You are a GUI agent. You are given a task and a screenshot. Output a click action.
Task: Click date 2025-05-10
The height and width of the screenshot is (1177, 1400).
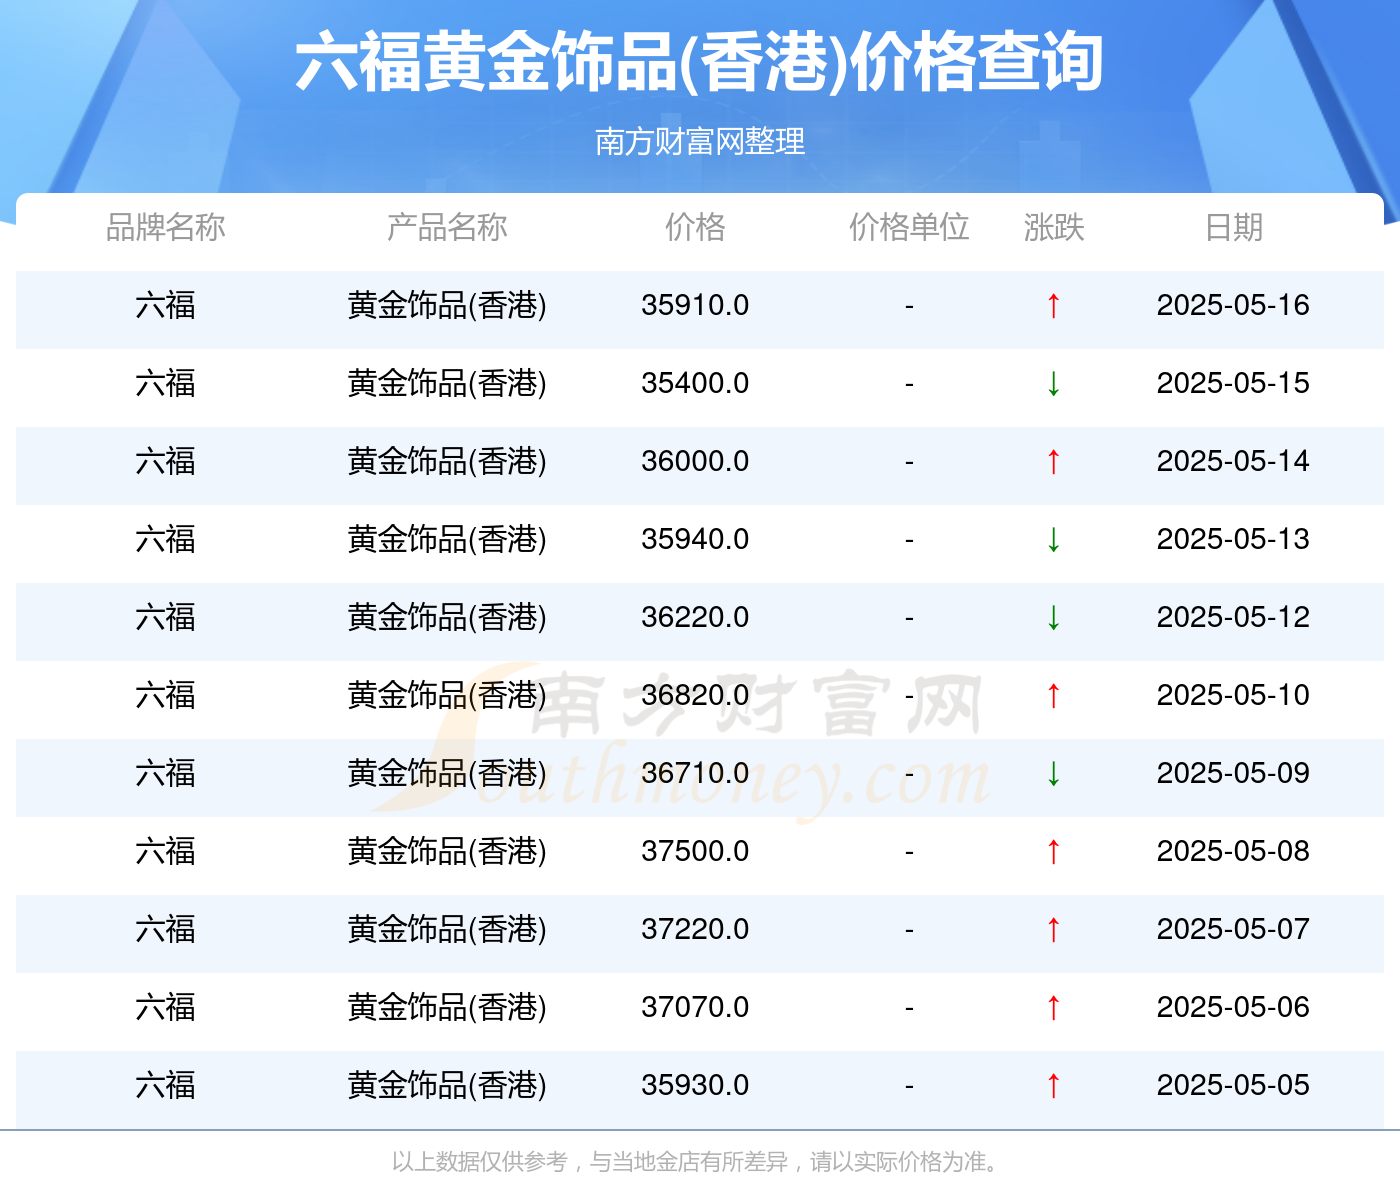(1233, 695)
